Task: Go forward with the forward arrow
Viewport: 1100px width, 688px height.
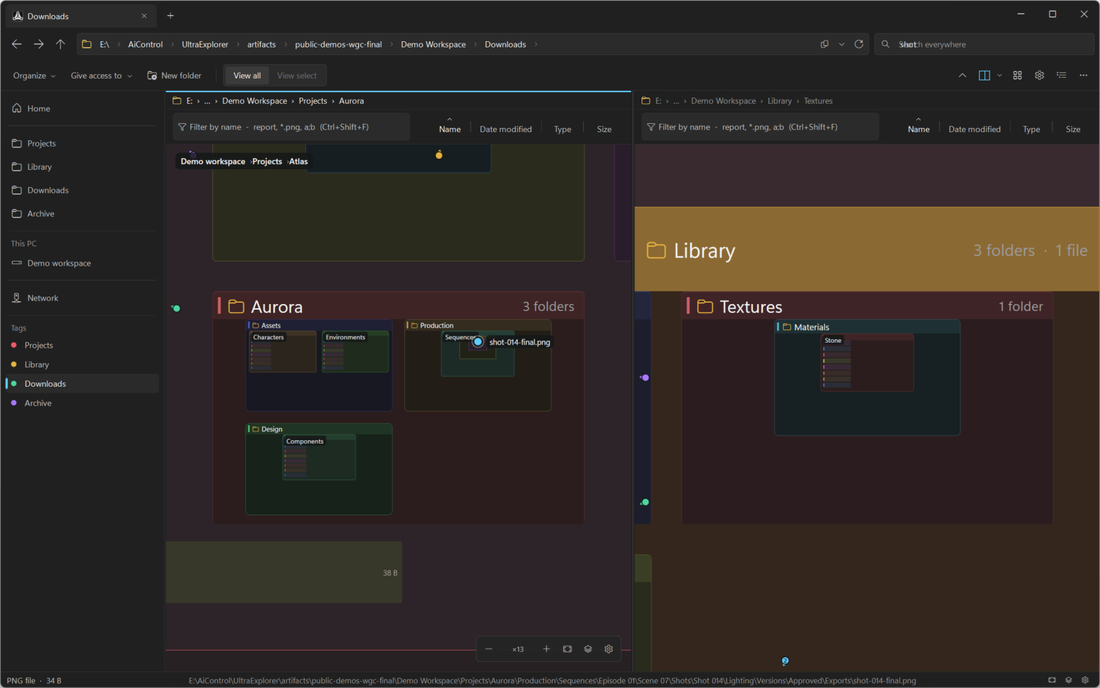Action: (x=39, y=44)
